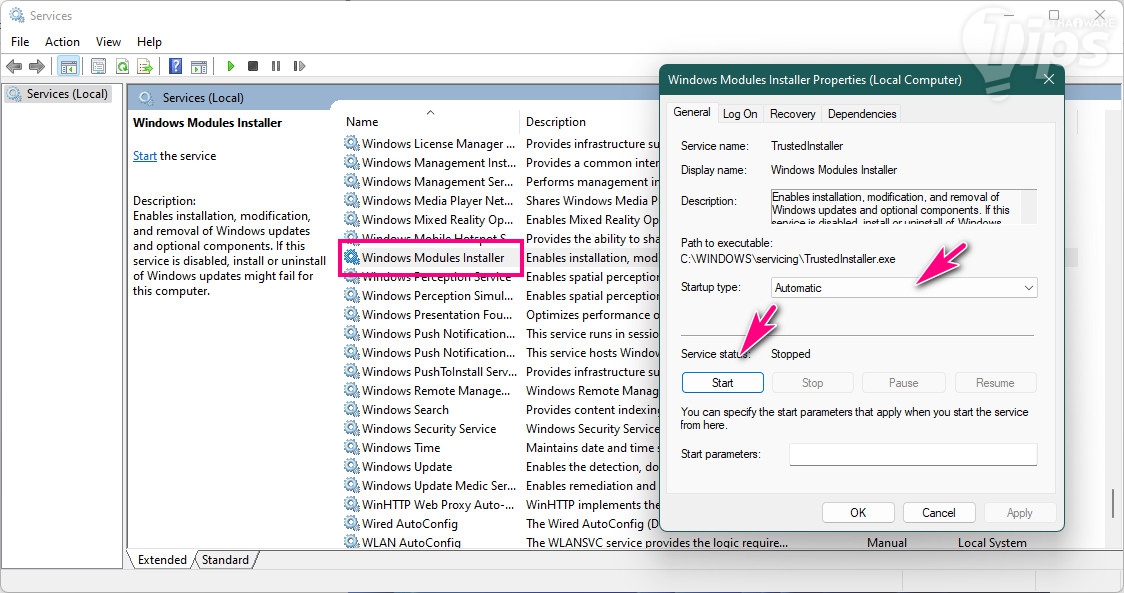The width and height of the screenshot is (1124, 593).
Task: Click the green Start Service play icon
Action: (x=231, y=66)
